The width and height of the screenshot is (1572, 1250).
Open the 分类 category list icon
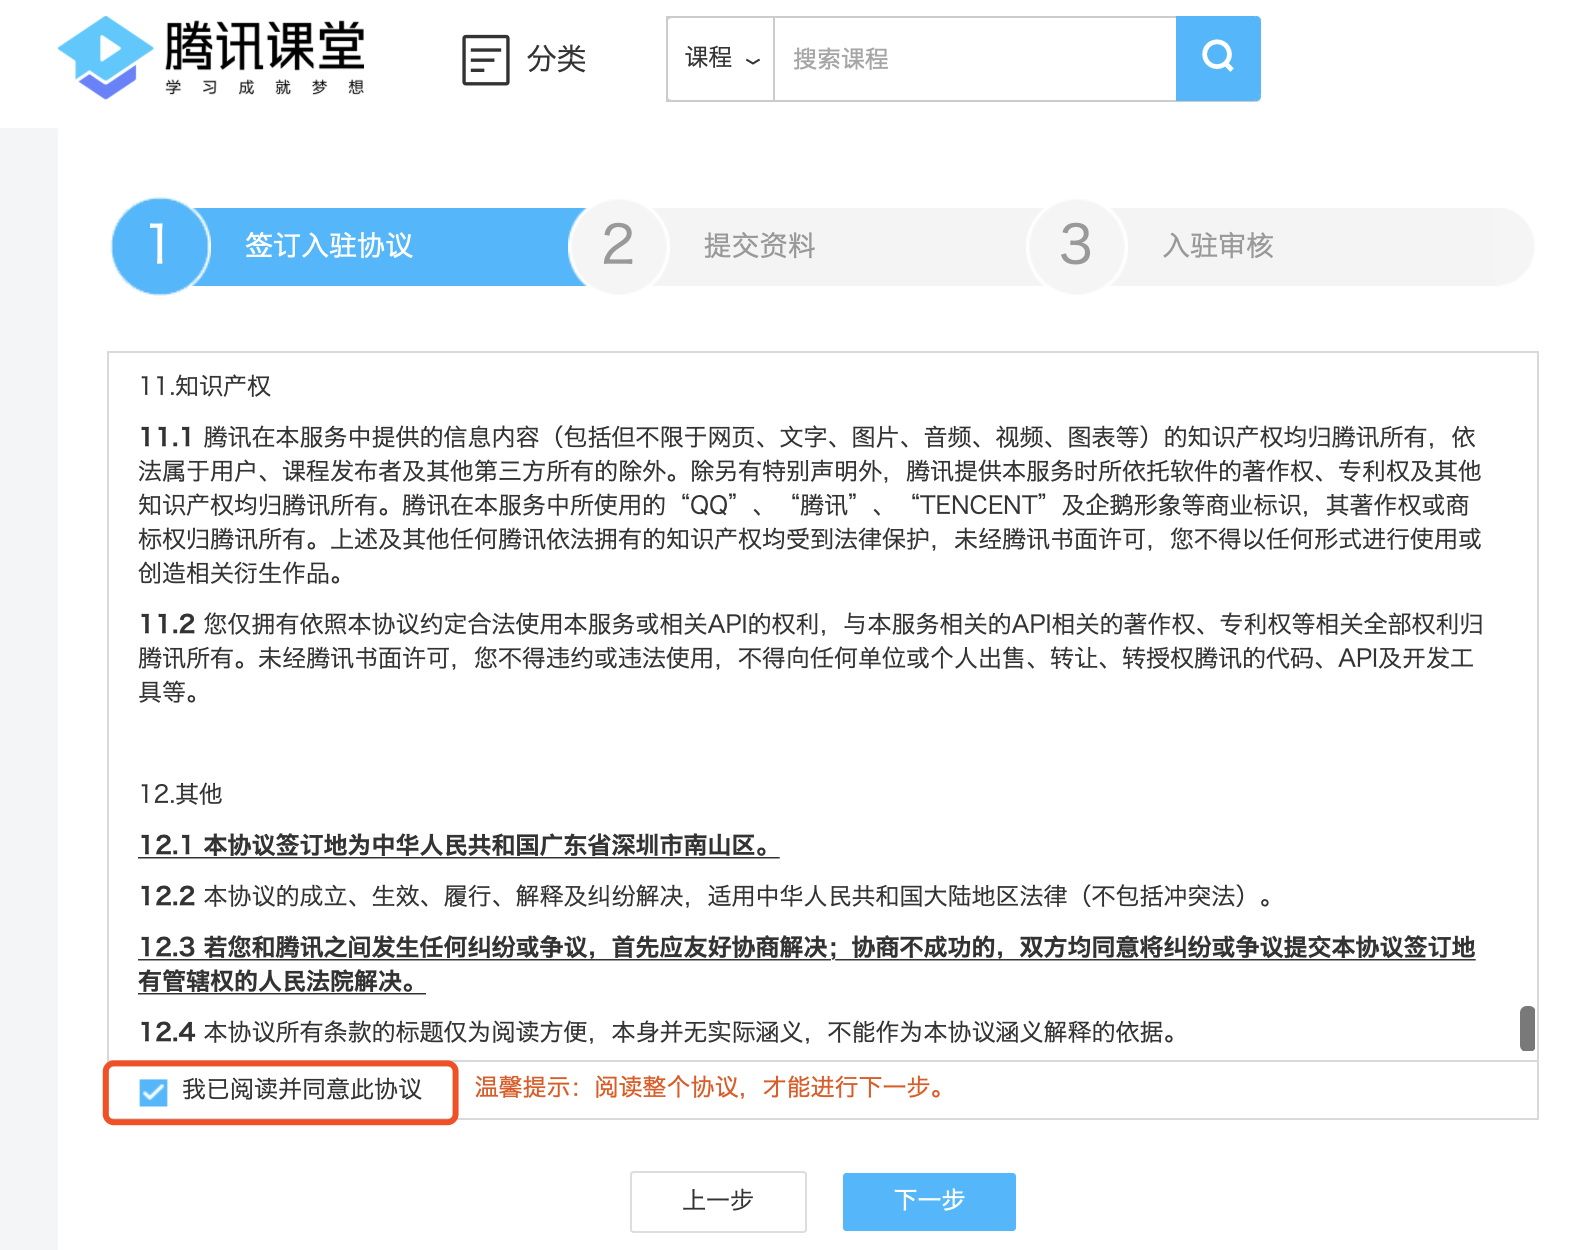(x=486, y=60)
